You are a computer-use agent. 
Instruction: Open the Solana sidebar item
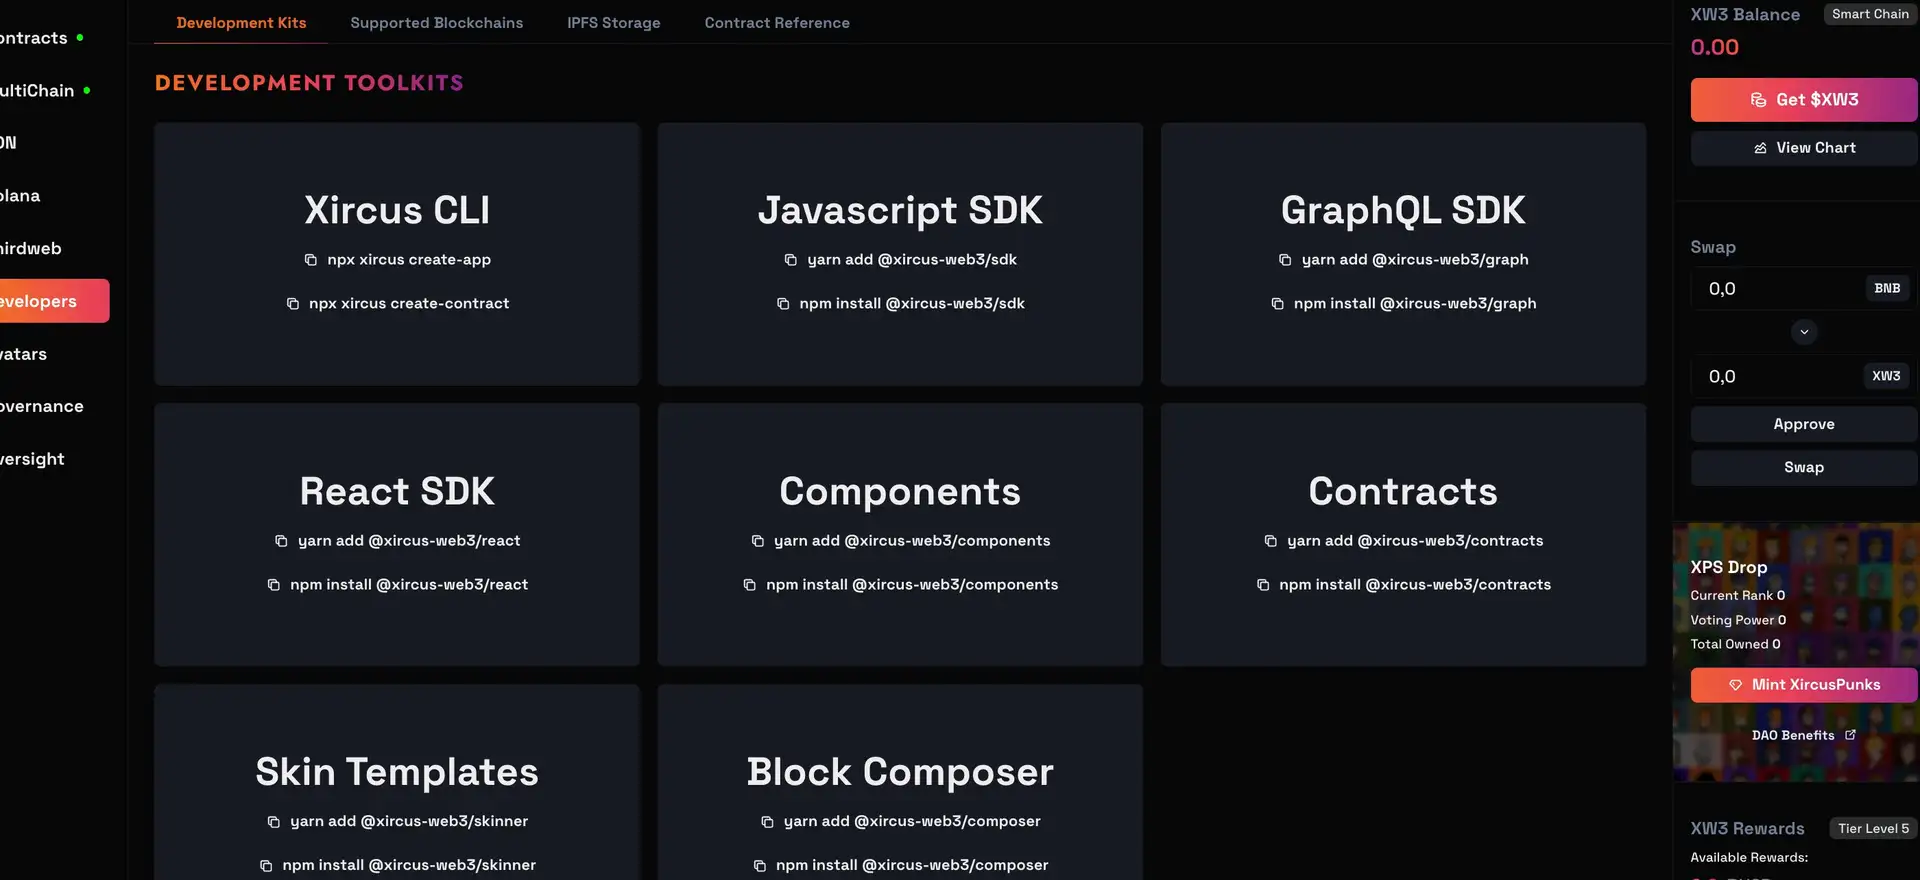20,196
